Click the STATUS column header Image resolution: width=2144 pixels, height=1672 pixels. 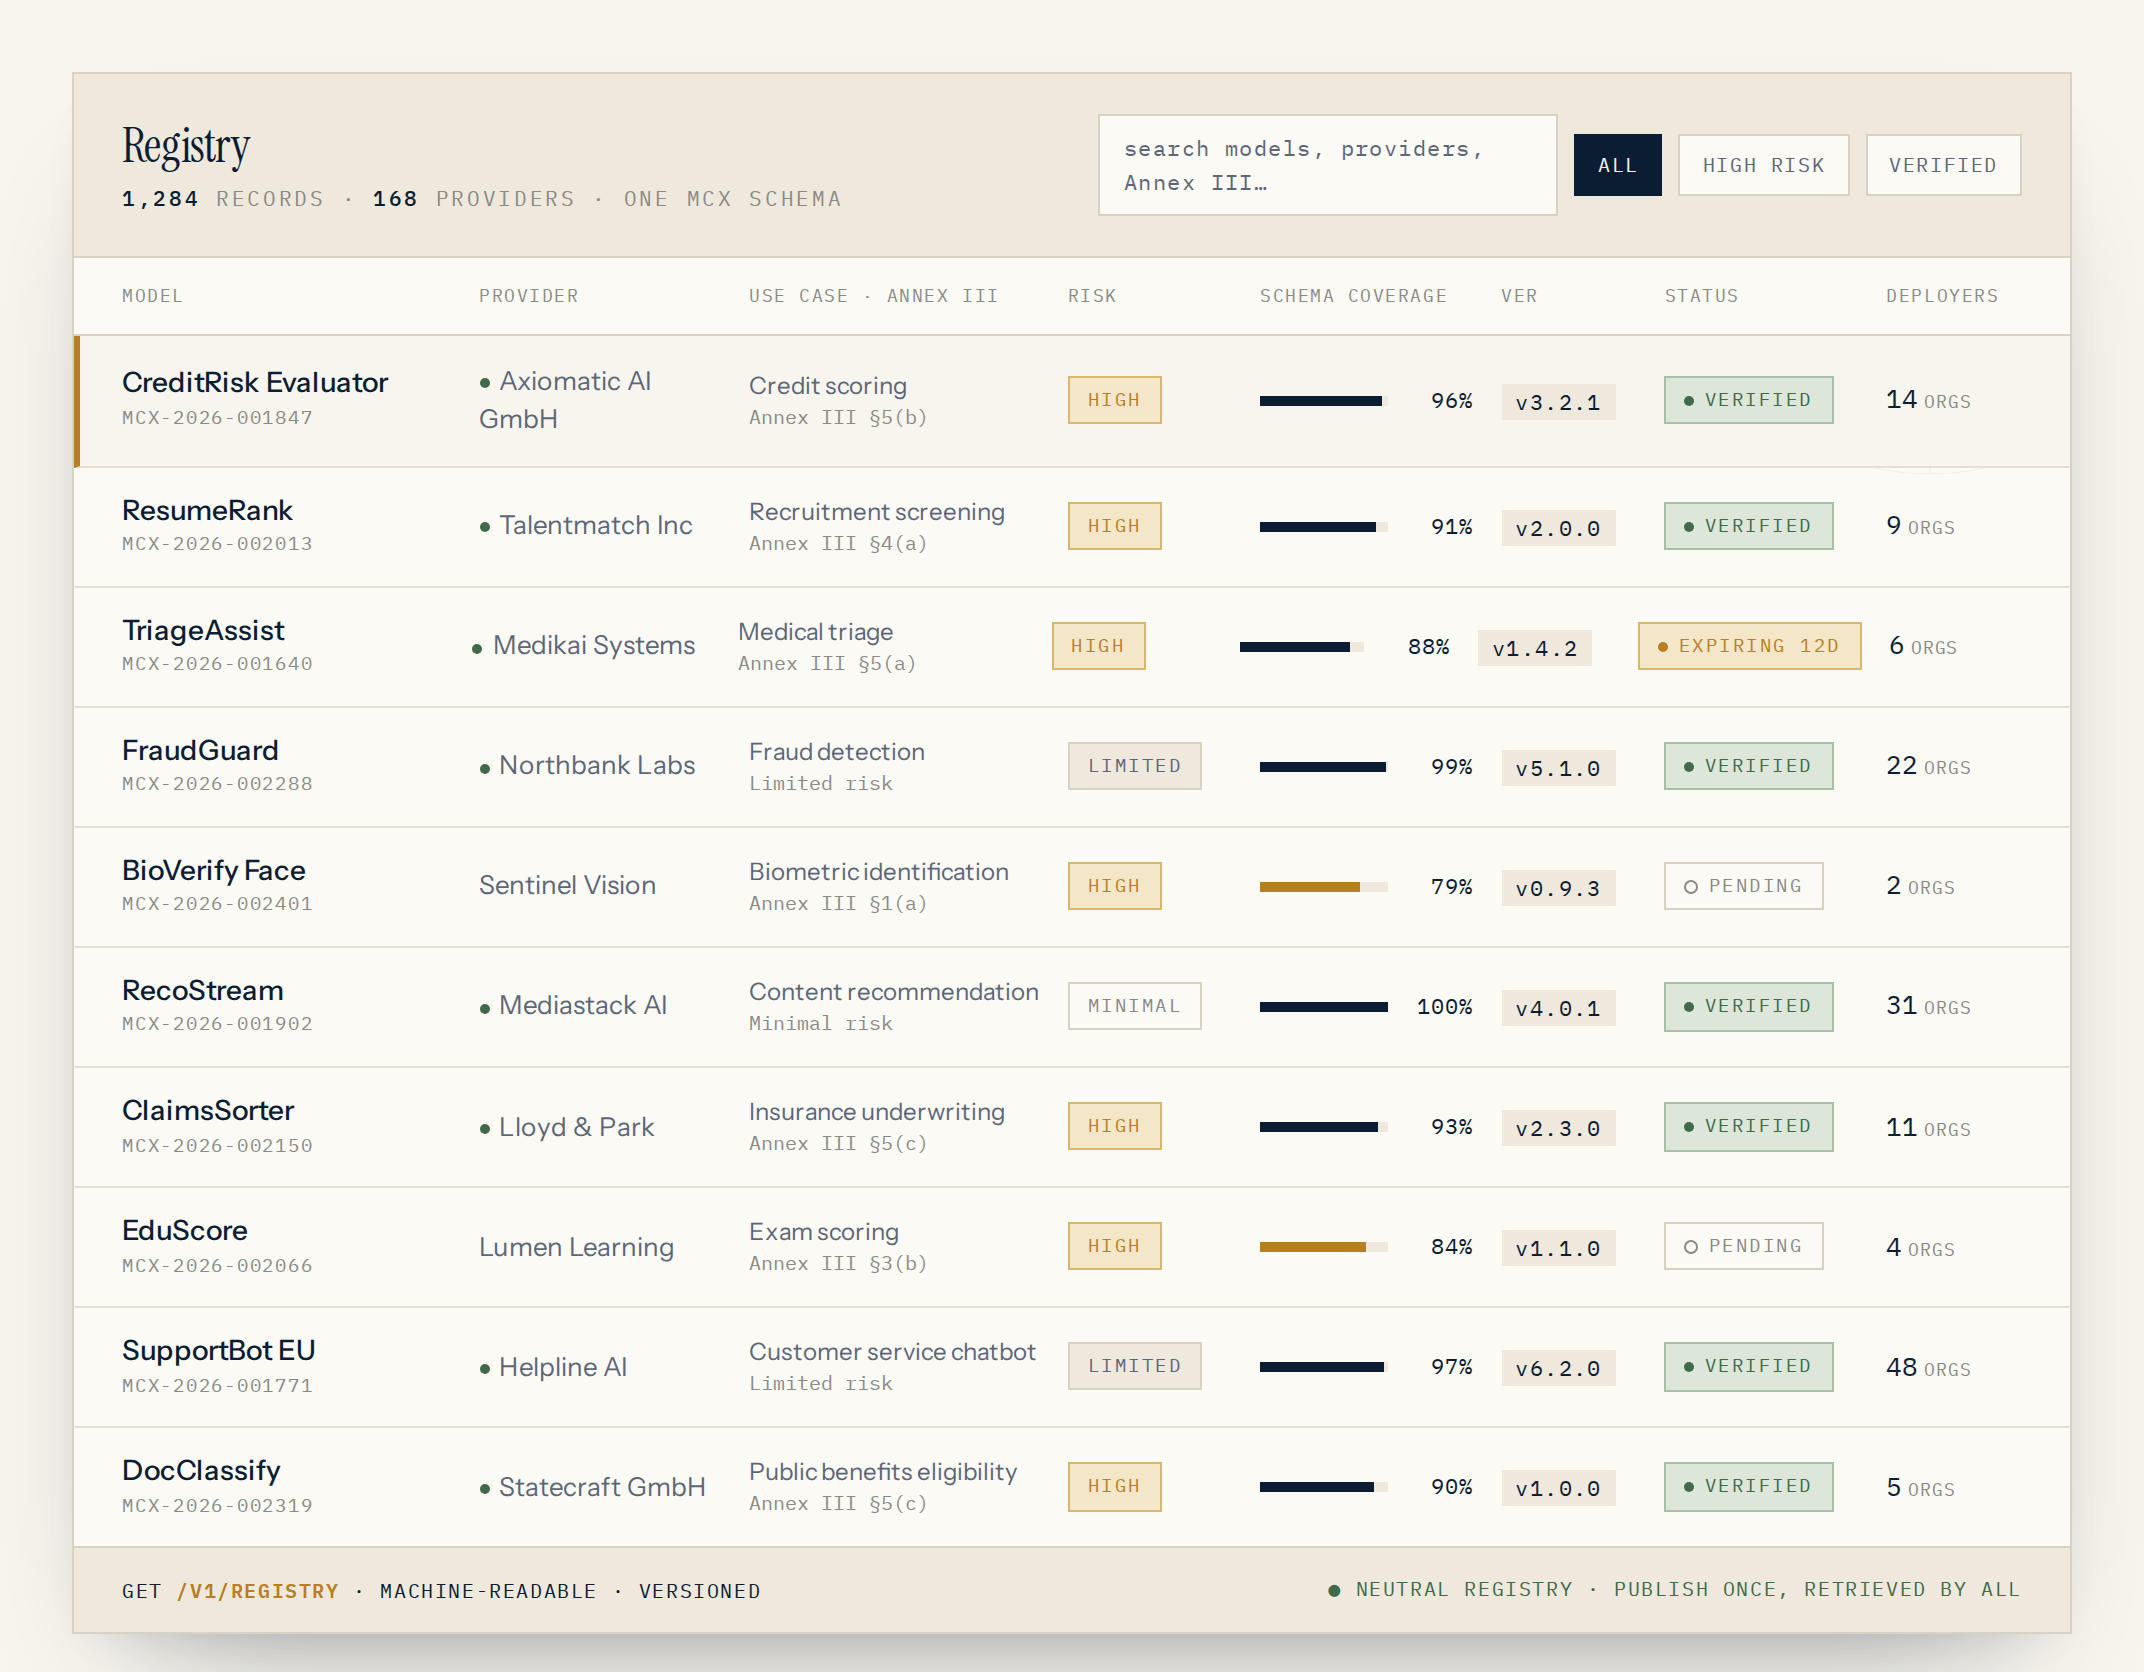[1701, 296]
